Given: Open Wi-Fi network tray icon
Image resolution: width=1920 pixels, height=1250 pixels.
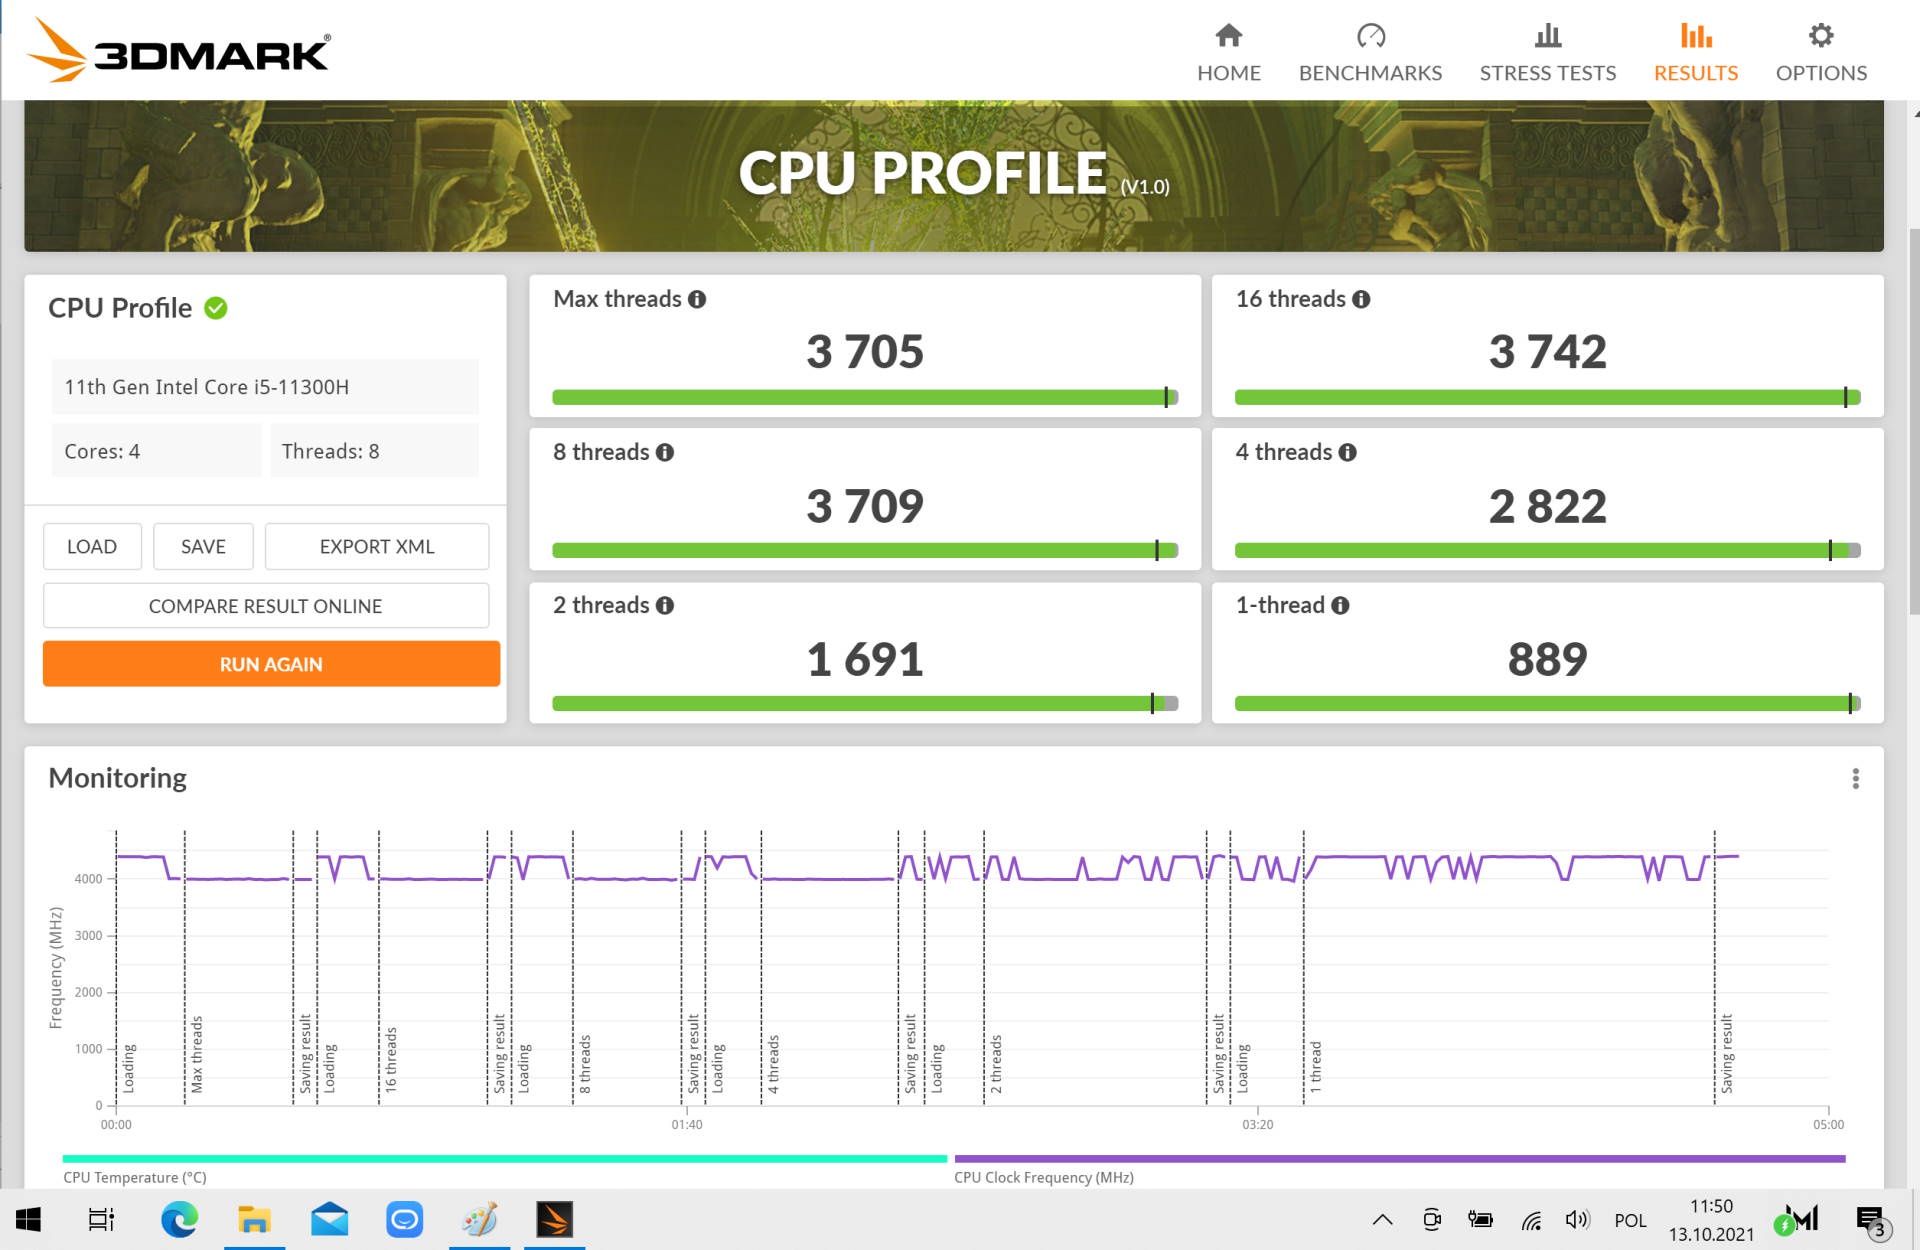Looking at the screenshot, I should pyautogui.click(x=1530, y=1219).
